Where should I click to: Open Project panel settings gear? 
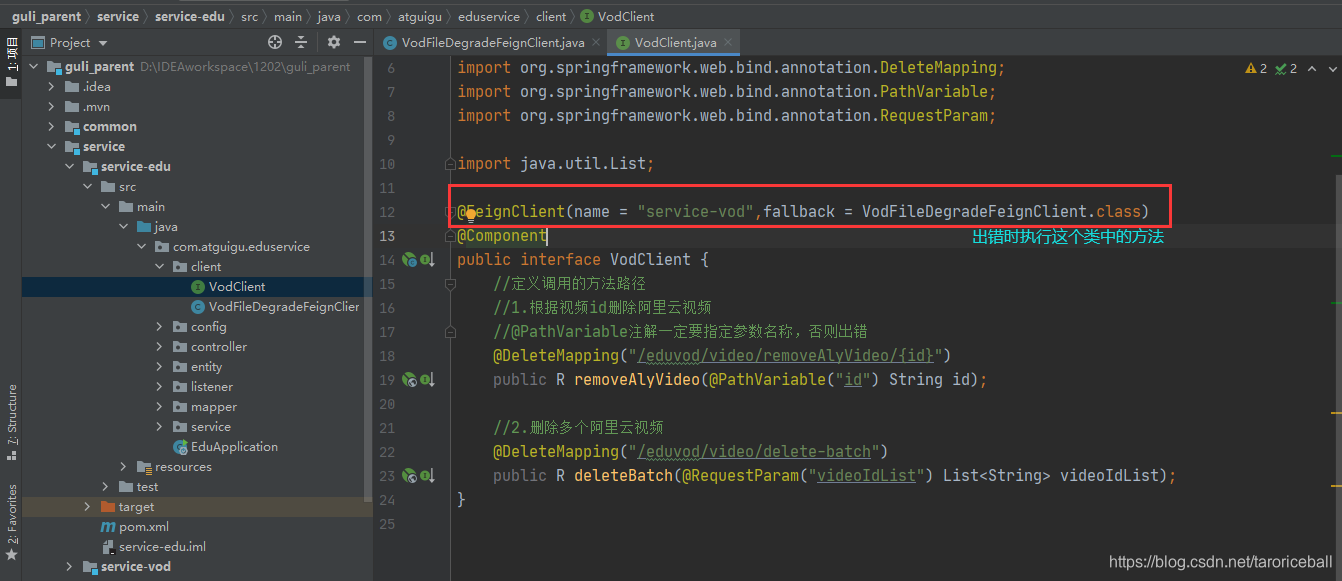pyautogui.click(x=334, y=42)
